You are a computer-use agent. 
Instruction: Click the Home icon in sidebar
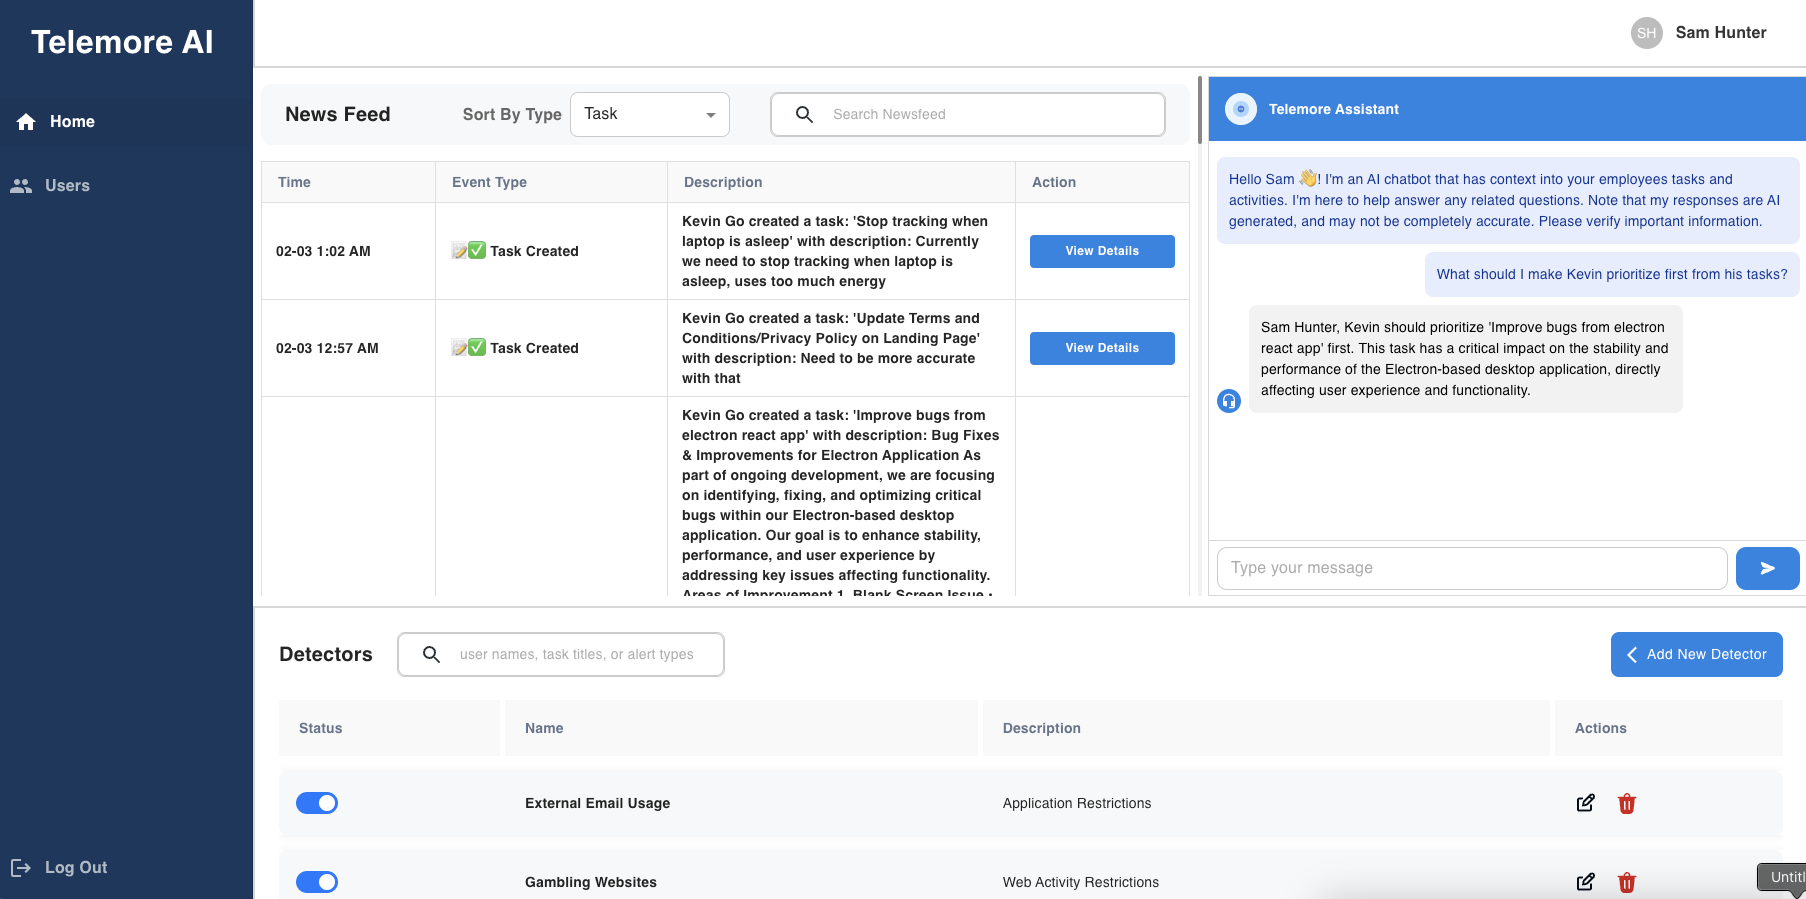pyautogui.click(x=26, y=122)
